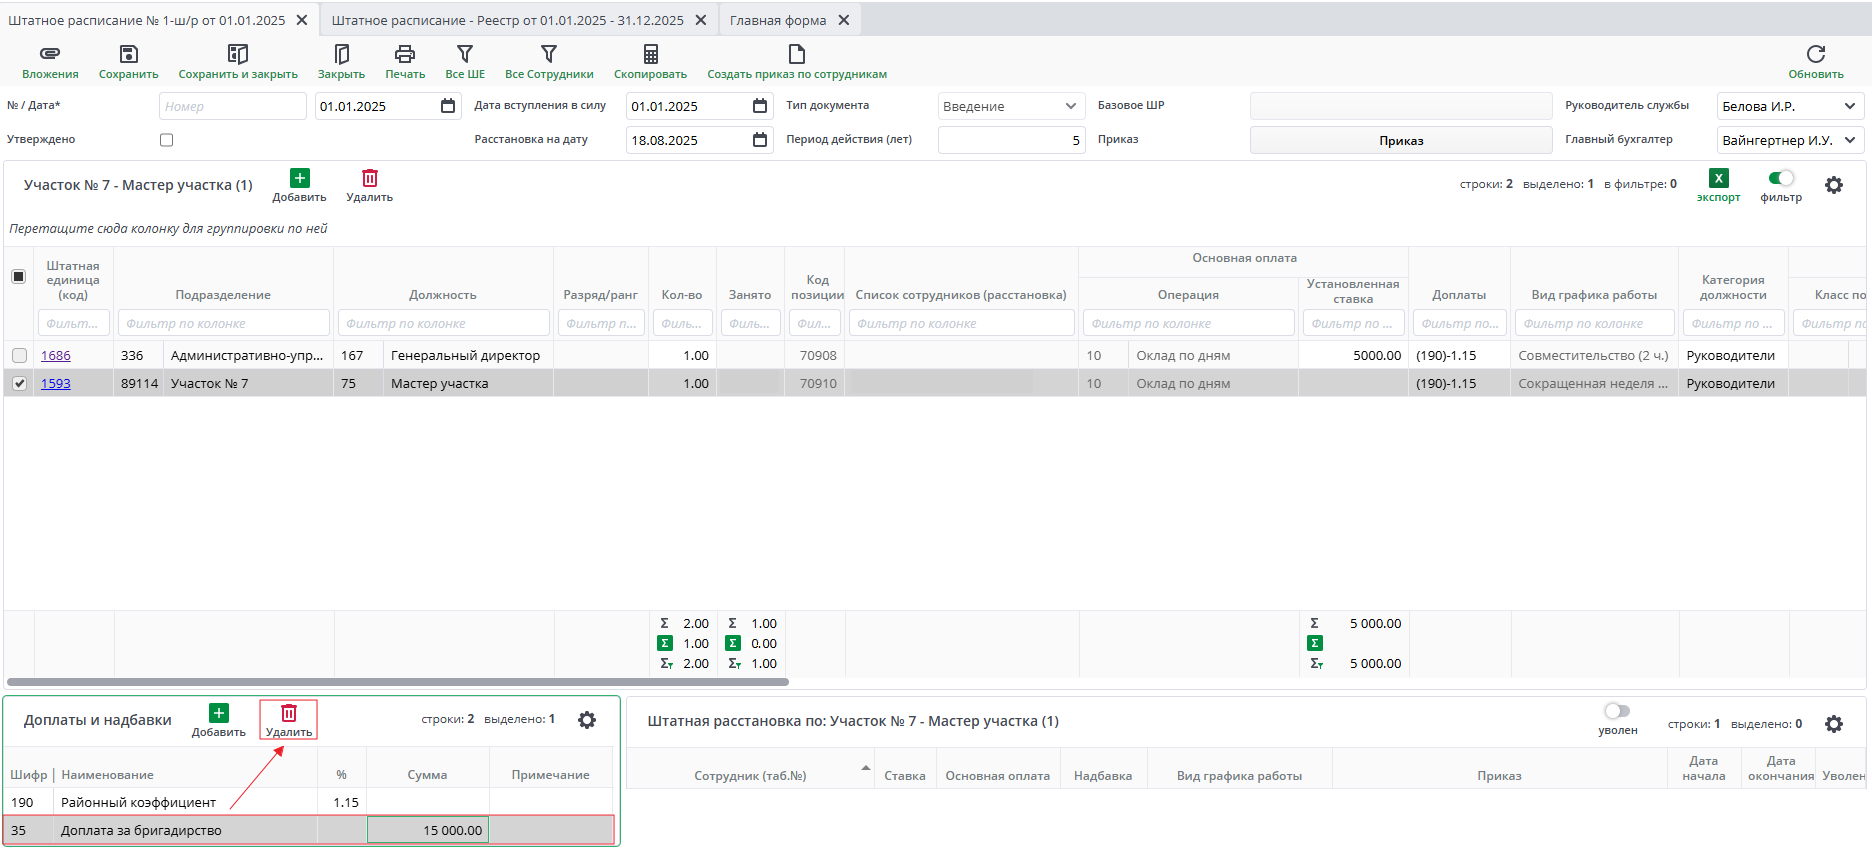Viewport: 1872px width, 860px height.
Task: Click the Должность column filter field
Action: 443,323
